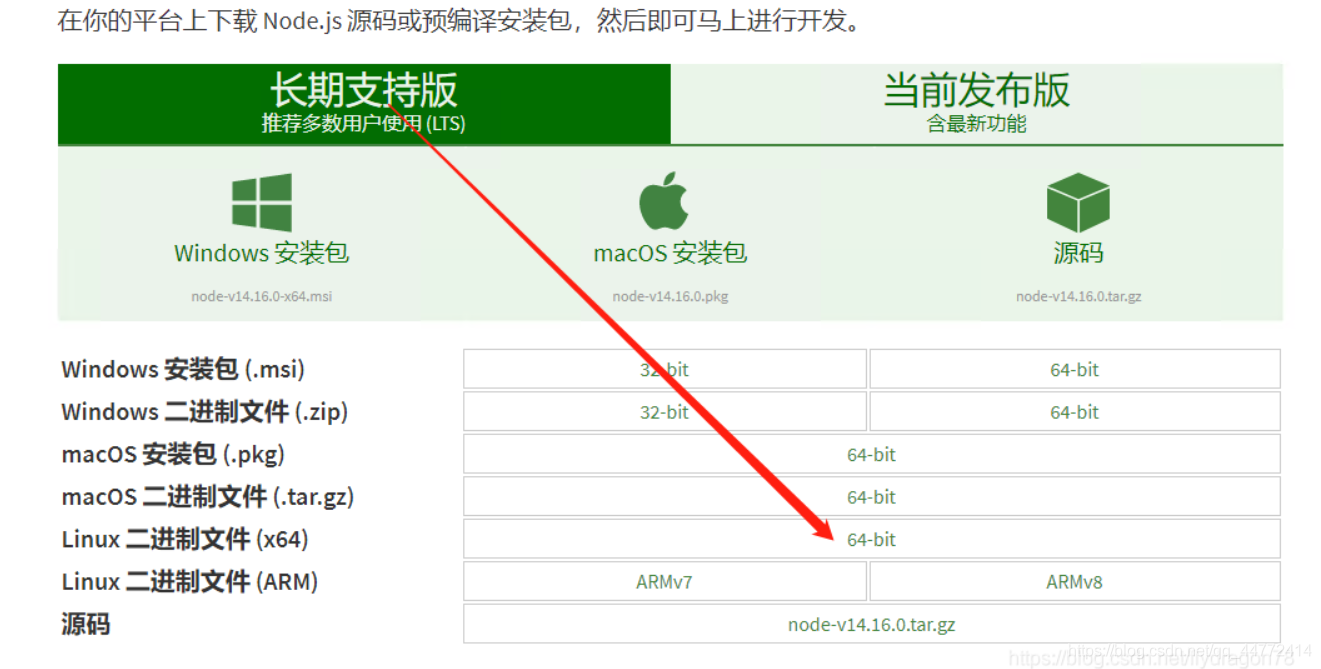
Task: Open the macOS 安装包 download link
Action: click(x=670, y=253)
